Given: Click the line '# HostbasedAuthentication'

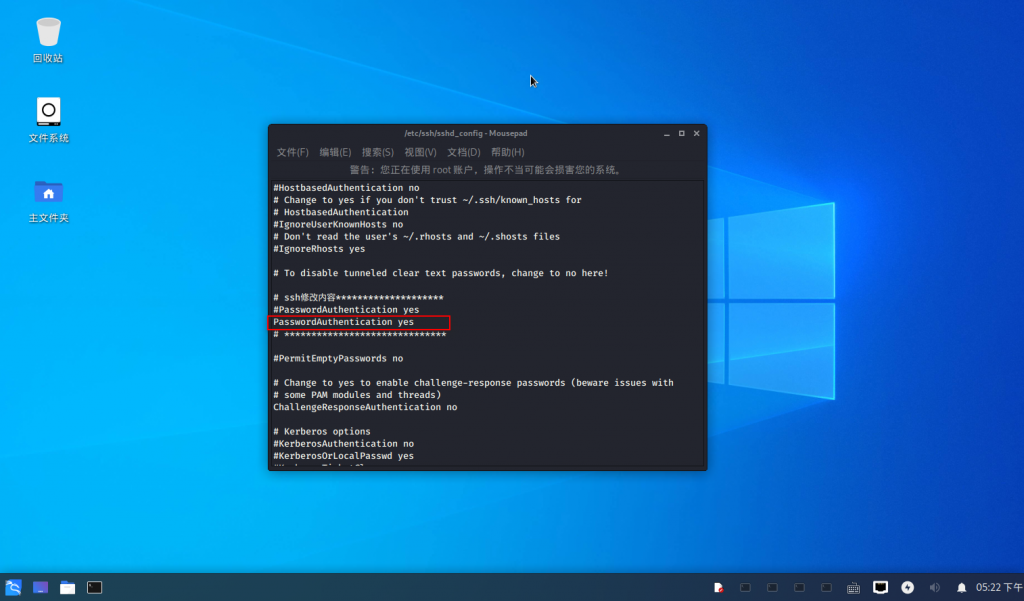Looking at the screenshot, I should [x=341, y=212].
